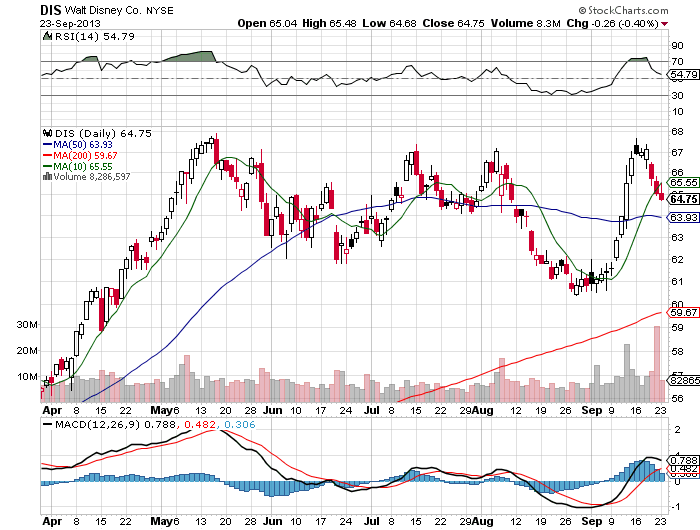Click the DIS (Daily) 64.75 legend entry
This screenshot has width=700, height=530.
click(x=103, y=133)
